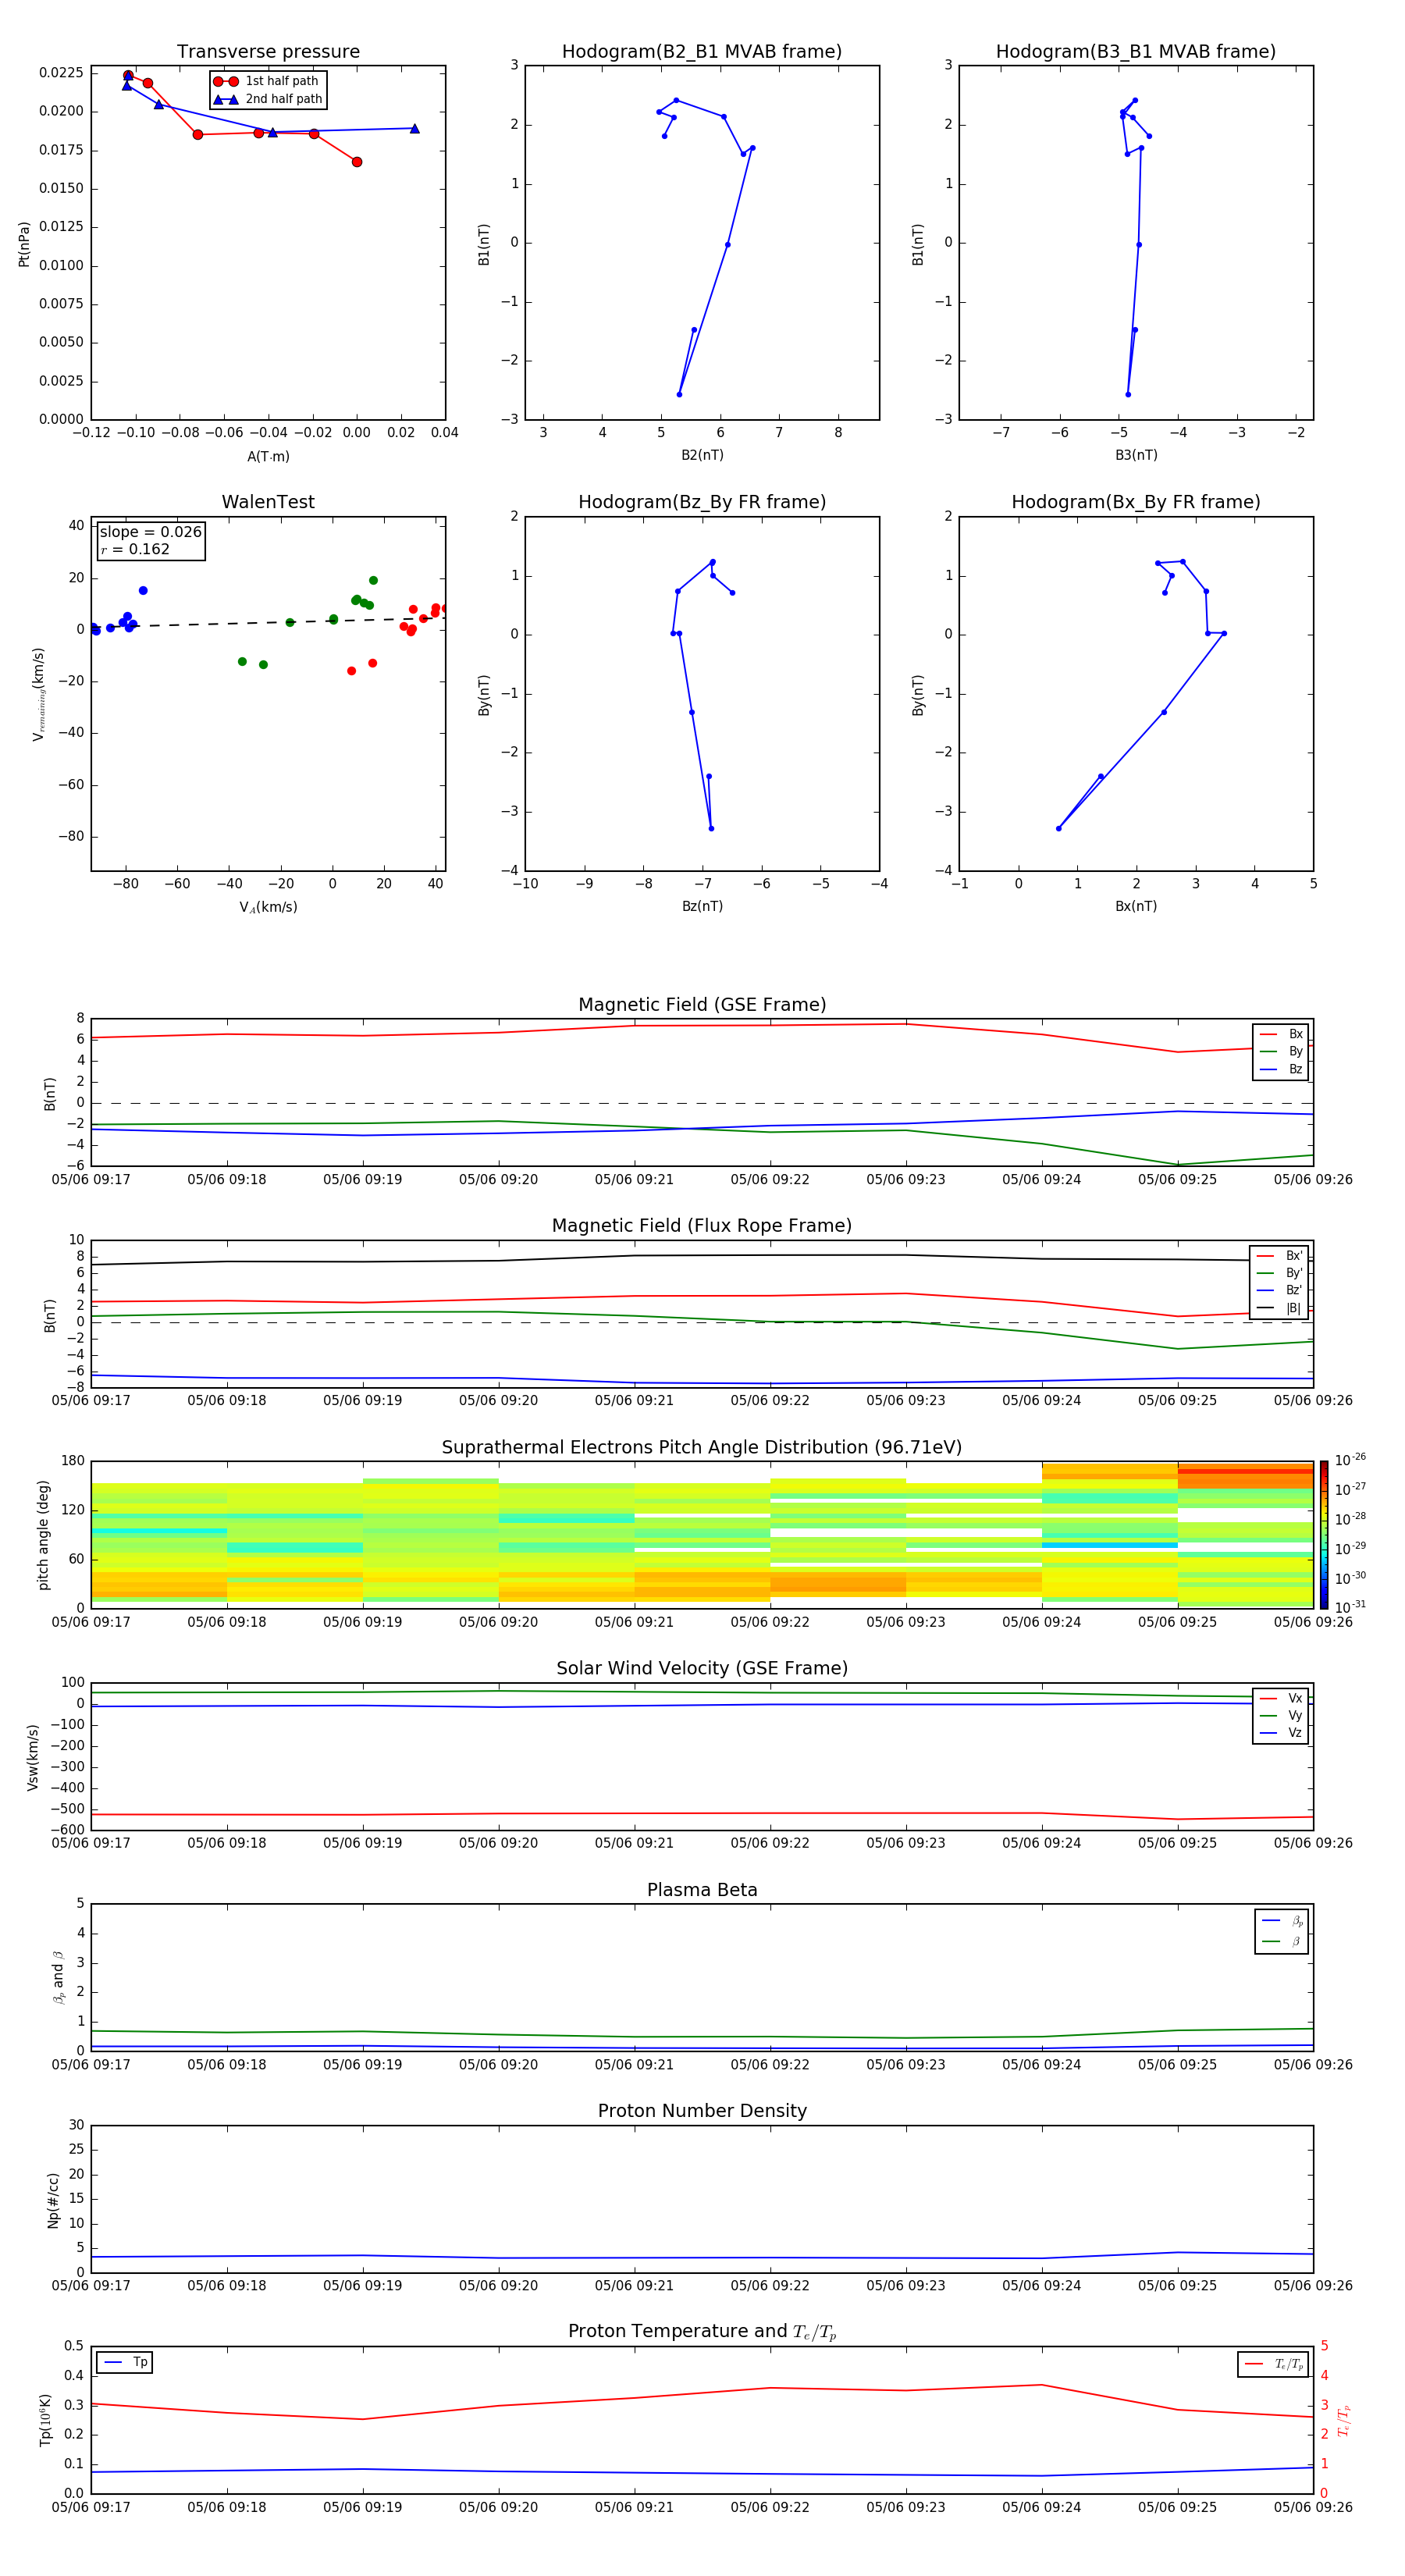Screen dimensions: 1405x2576
Task: Click '2nd half path' legend entry
Action: click(x=268, y=99)
